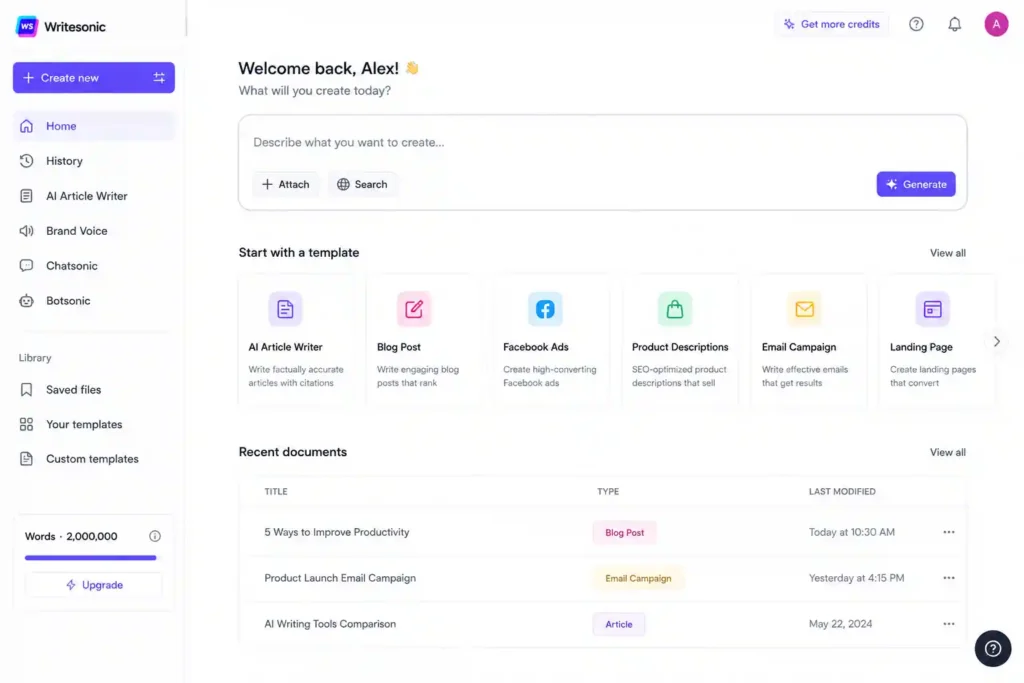Open options for AI Writing Tools Comparison
Viewport: 1024px width, 683px height.
pos(948,624)
